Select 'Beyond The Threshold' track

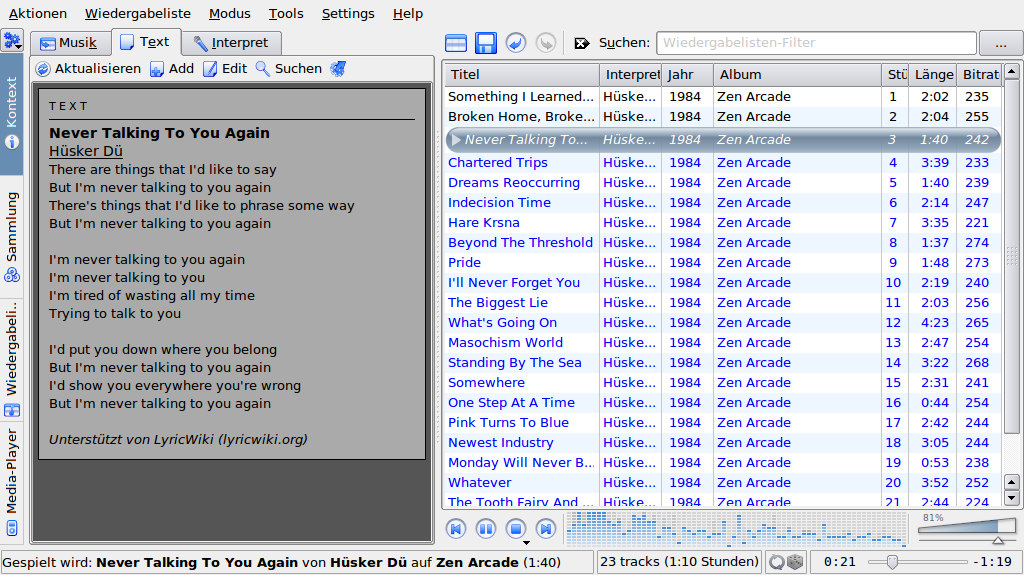coord(723,242)
